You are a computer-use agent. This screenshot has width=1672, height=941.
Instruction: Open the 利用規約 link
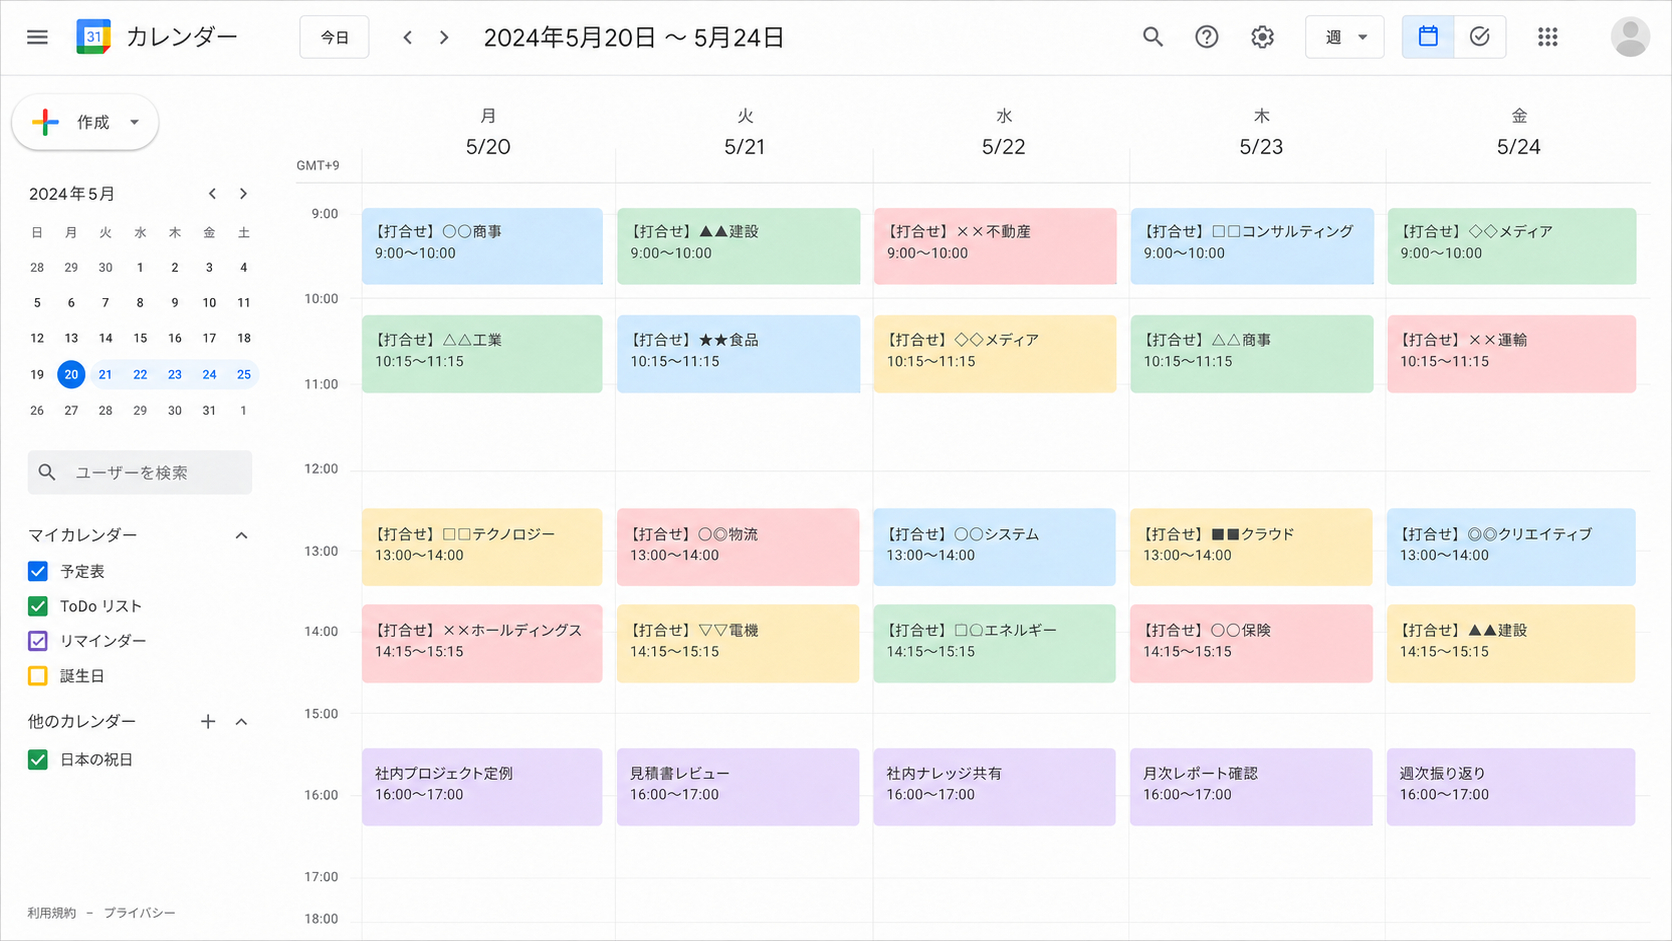click(52, 913)
